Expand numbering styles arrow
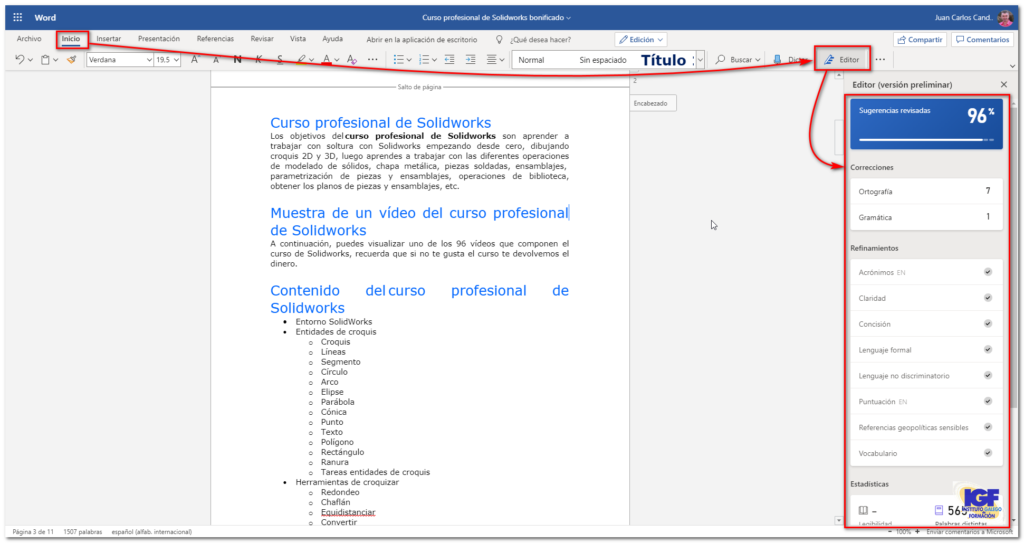1024x543 pixels. pyautogui.click(x=434, y=60)
